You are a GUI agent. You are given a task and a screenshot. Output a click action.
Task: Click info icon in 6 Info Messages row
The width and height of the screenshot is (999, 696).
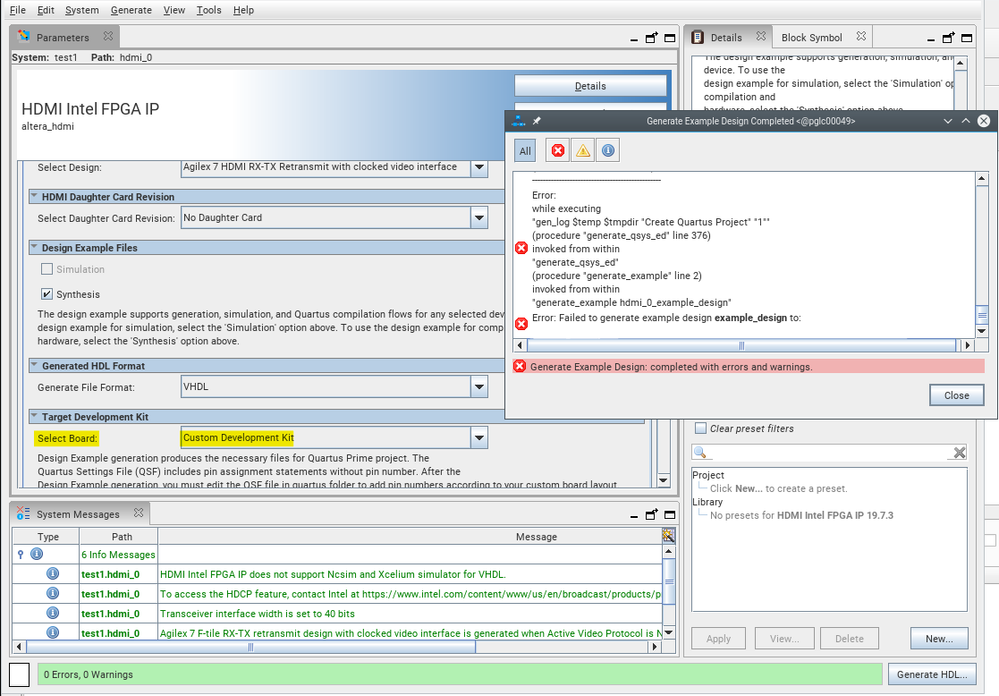coord(37,554)
